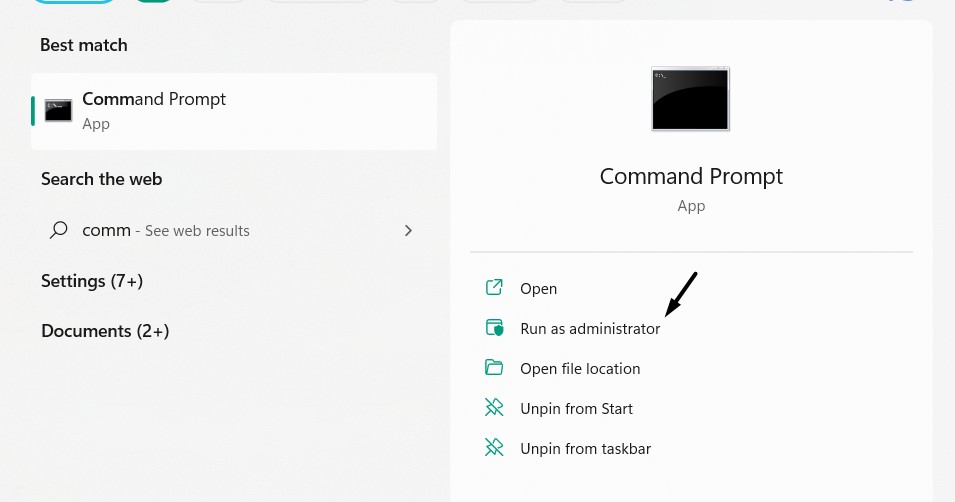The height and width of the screenshot is (502, 955).
Task: Choose the Run as administrator text label
Action: pos(590,329)
